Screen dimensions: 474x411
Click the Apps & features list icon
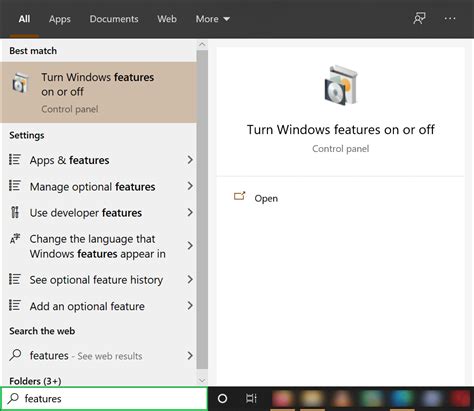click(x=15, y=160)
